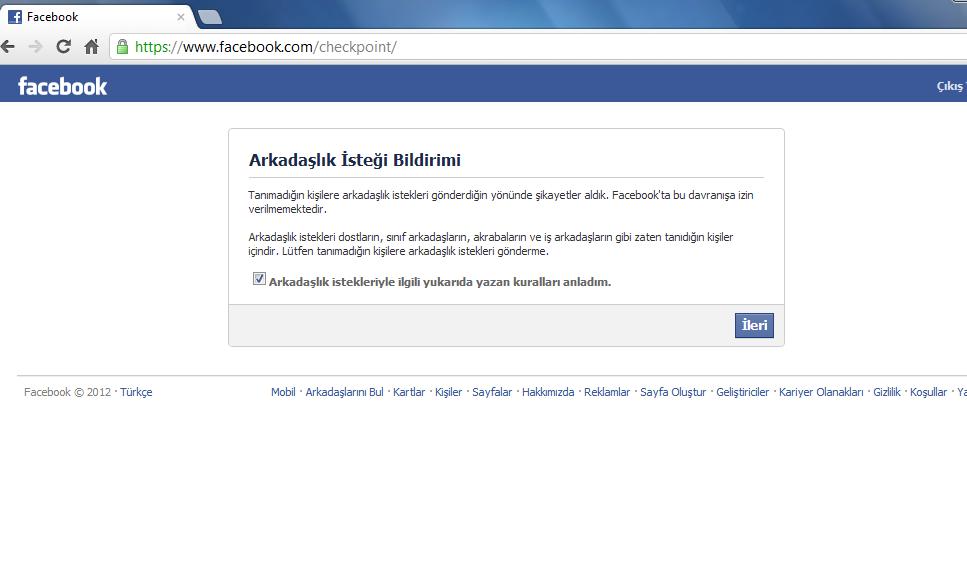Open the Kişiler footer link
The height and width of the screenshot is (570, 967).
448,392
